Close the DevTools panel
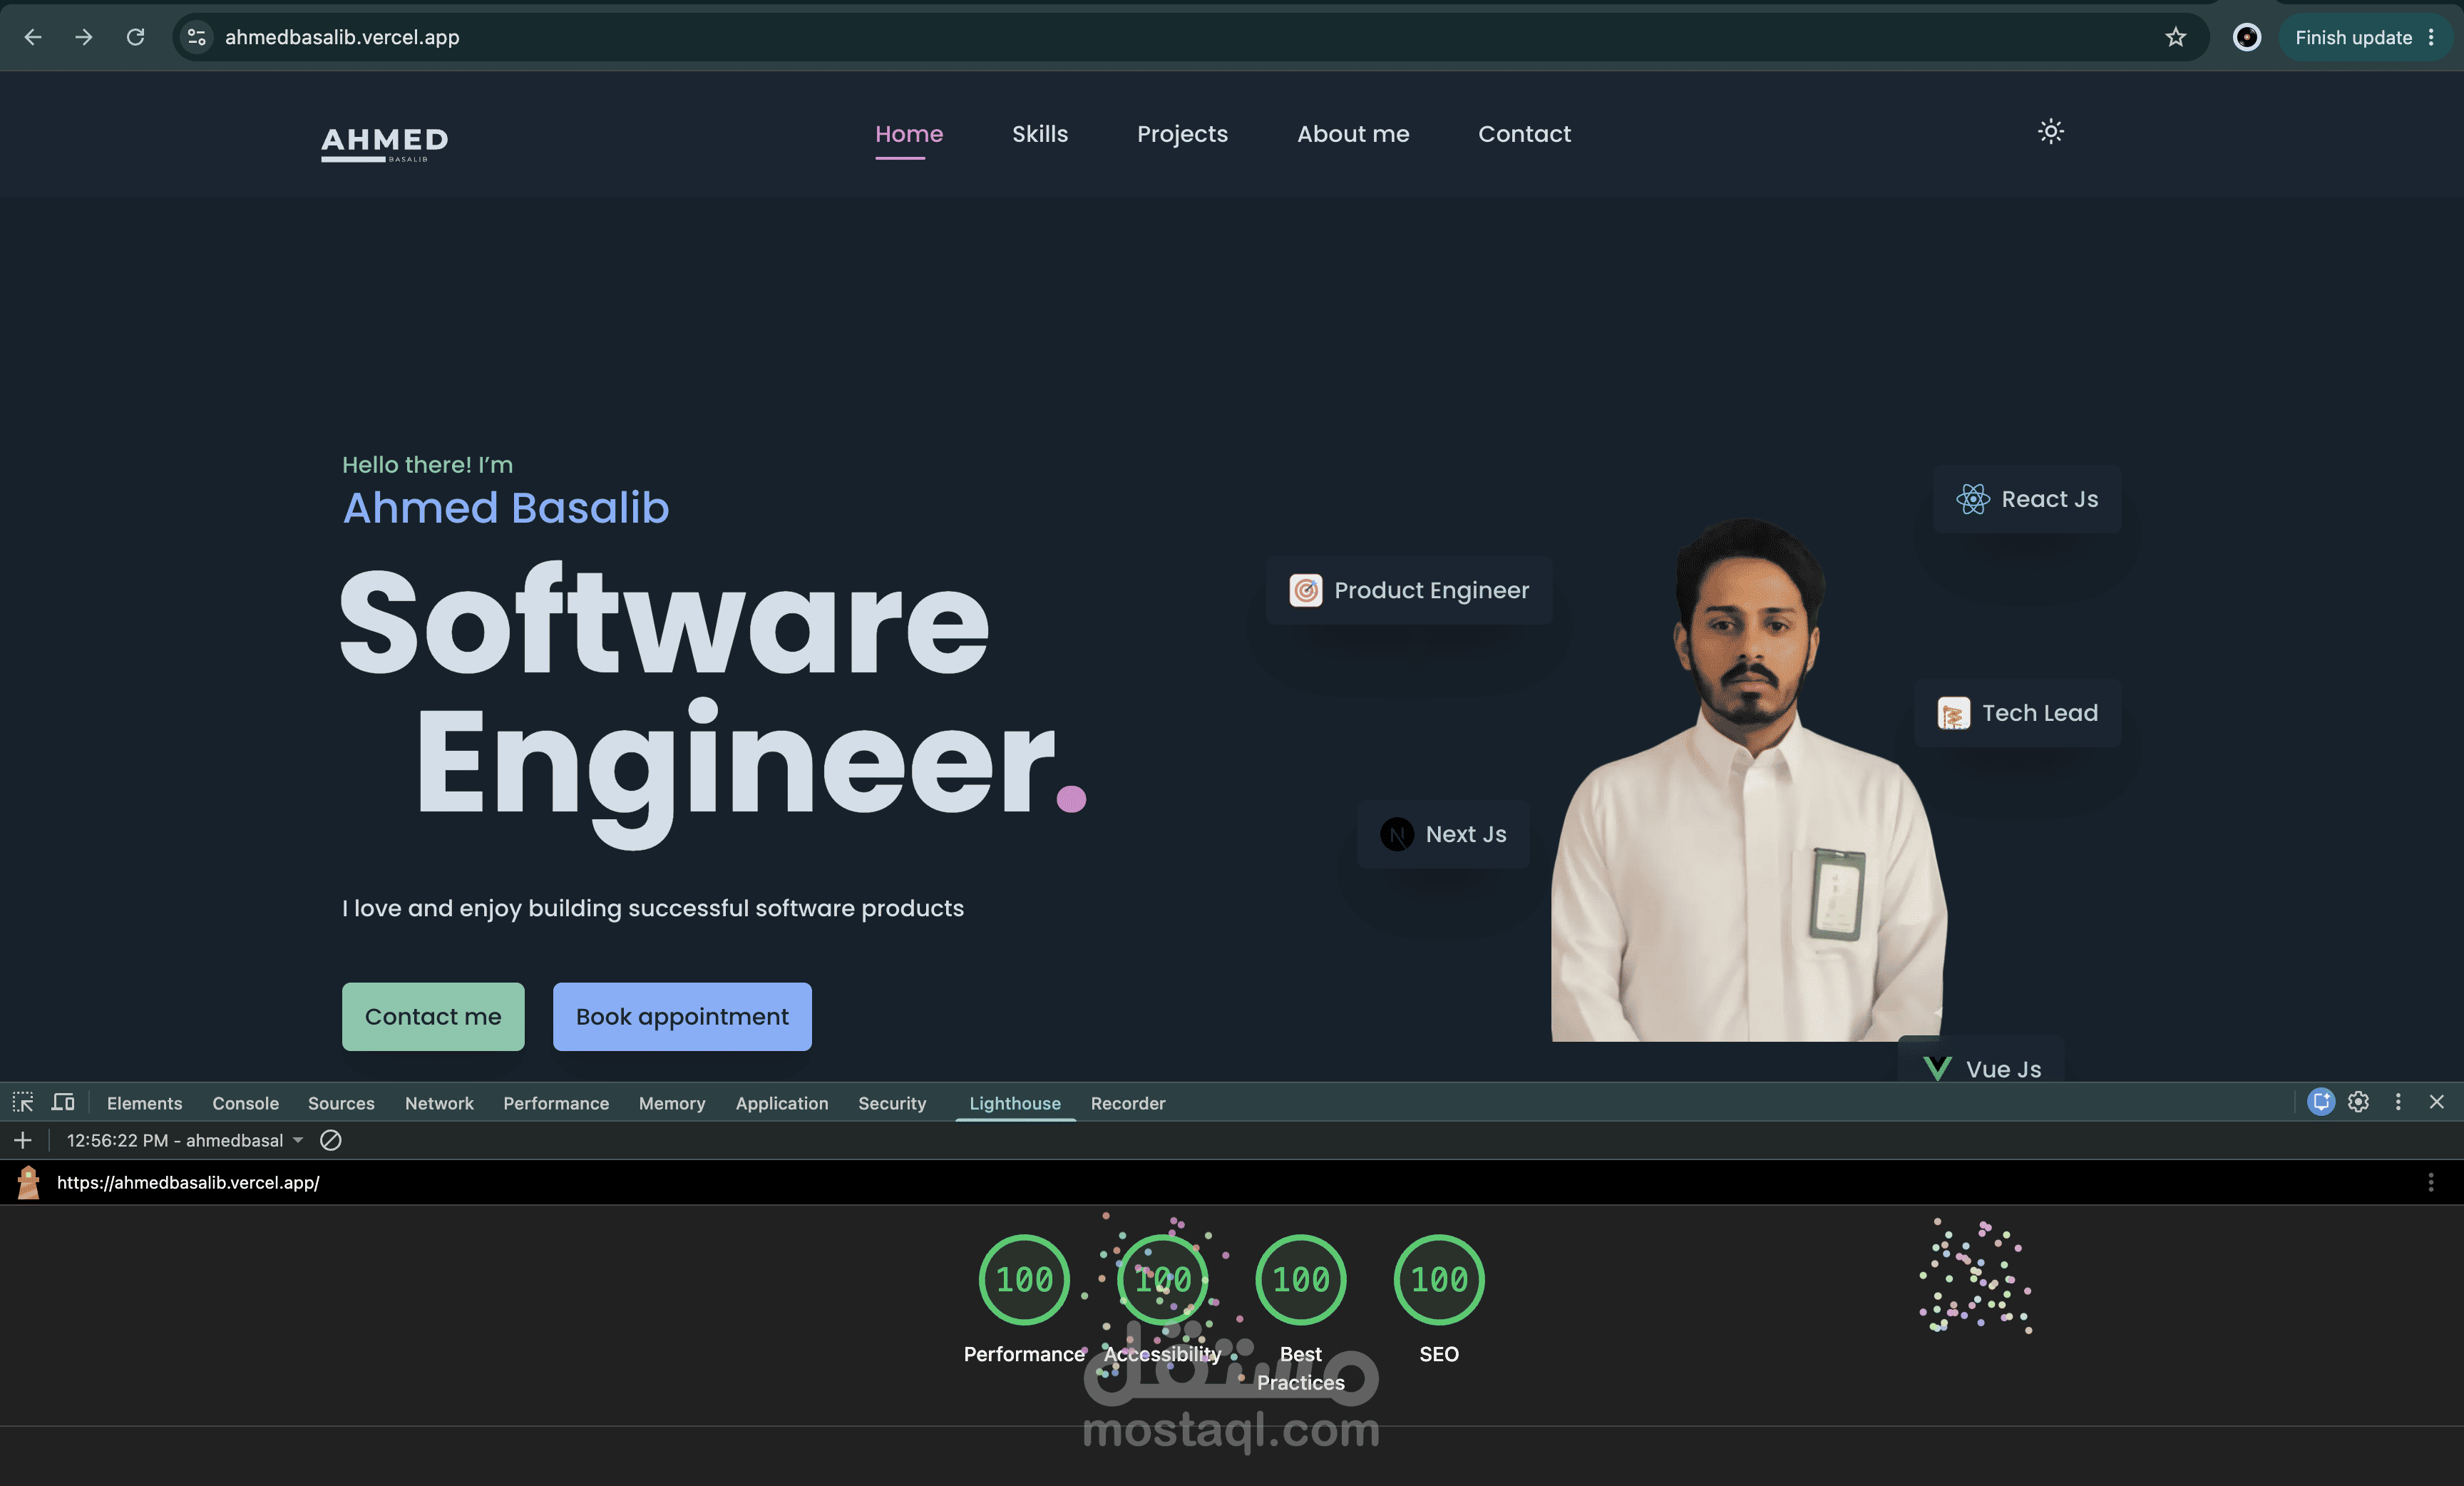 coord(2436,1101)
